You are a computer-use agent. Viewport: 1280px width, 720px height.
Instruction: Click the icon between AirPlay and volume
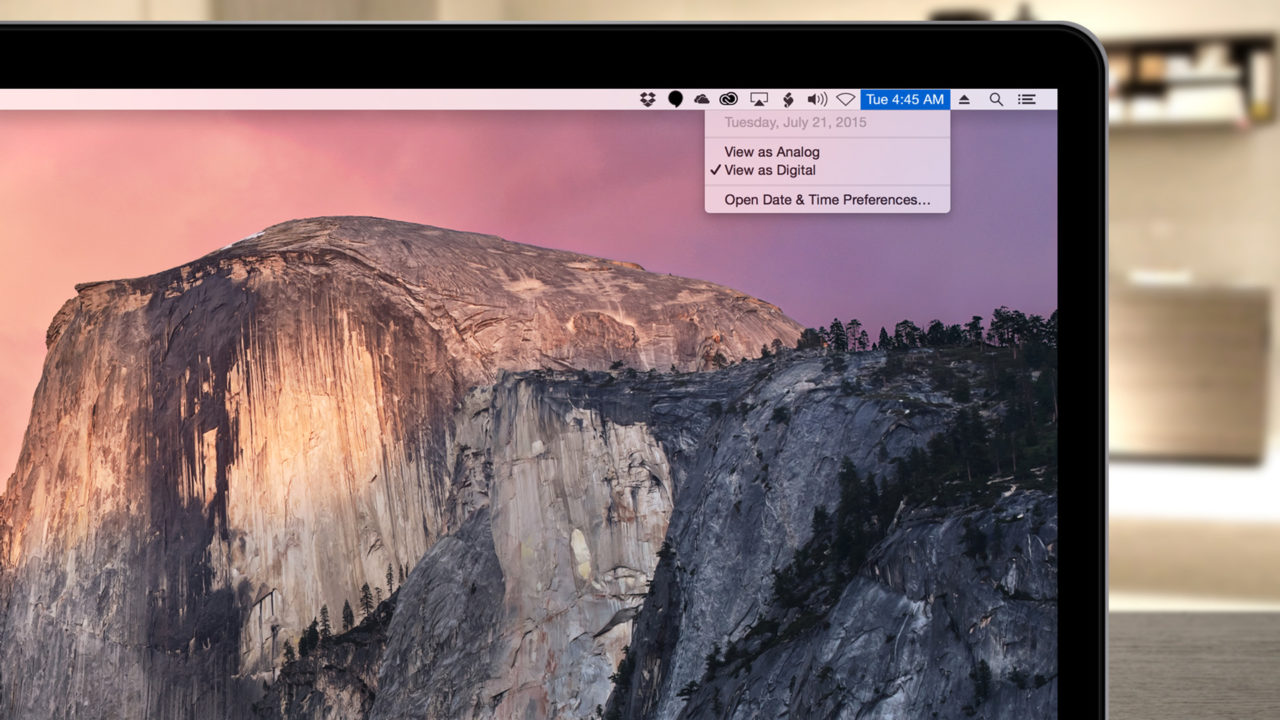(x=788, y=99)
